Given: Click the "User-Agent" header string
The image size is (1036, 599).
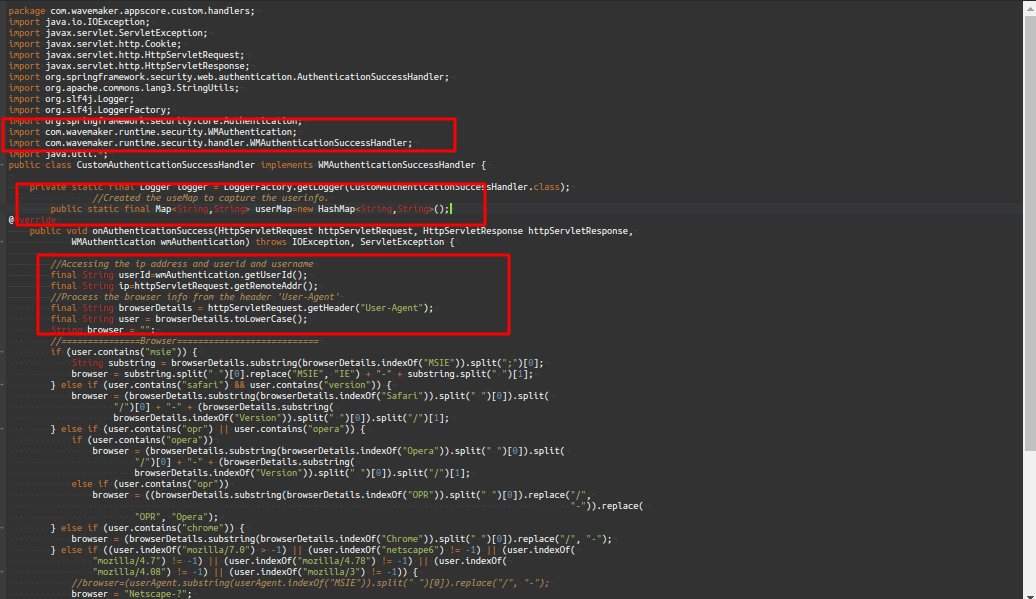Looking at the screenshot, I should pos(397,308).
